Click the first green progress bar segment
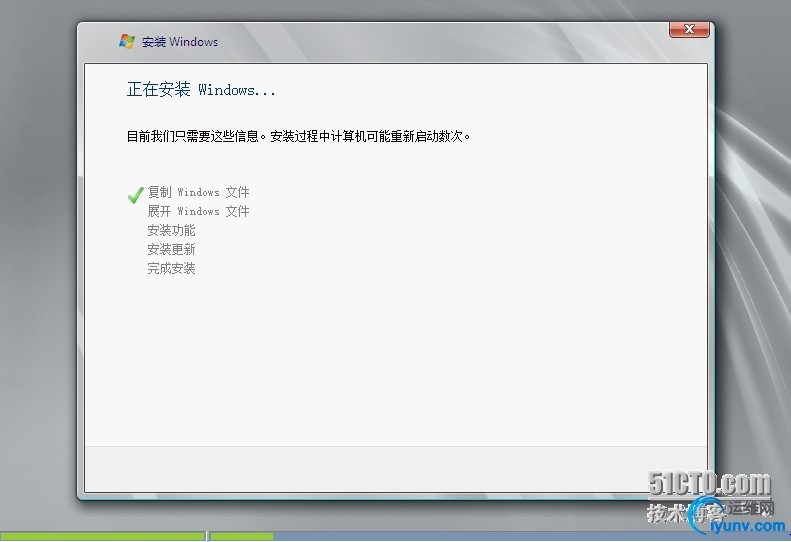The width and height of the screenshot is (791, 542). click(102, 536)
